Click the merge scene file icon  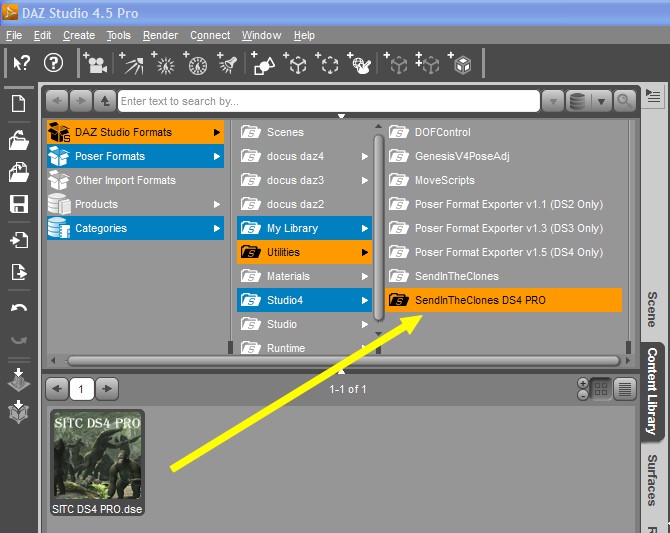pos(18,172)
